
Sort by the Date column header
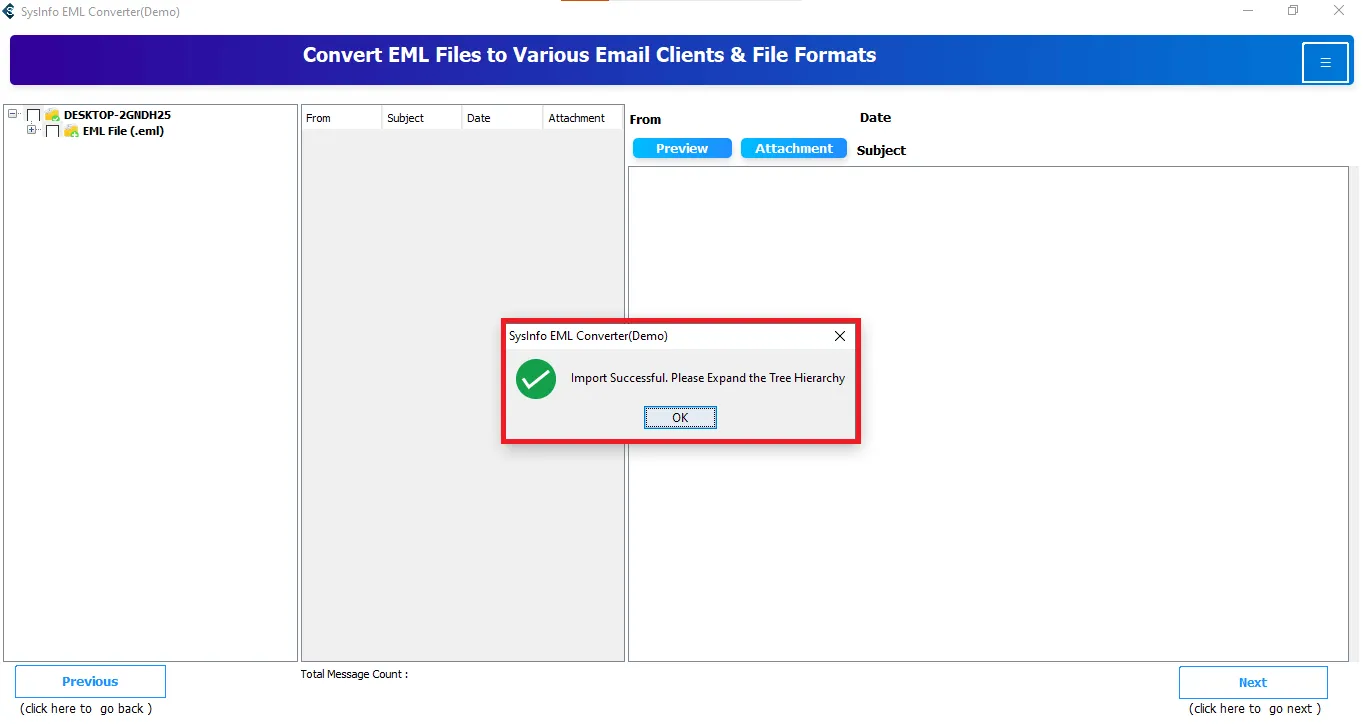pos(502,118)
